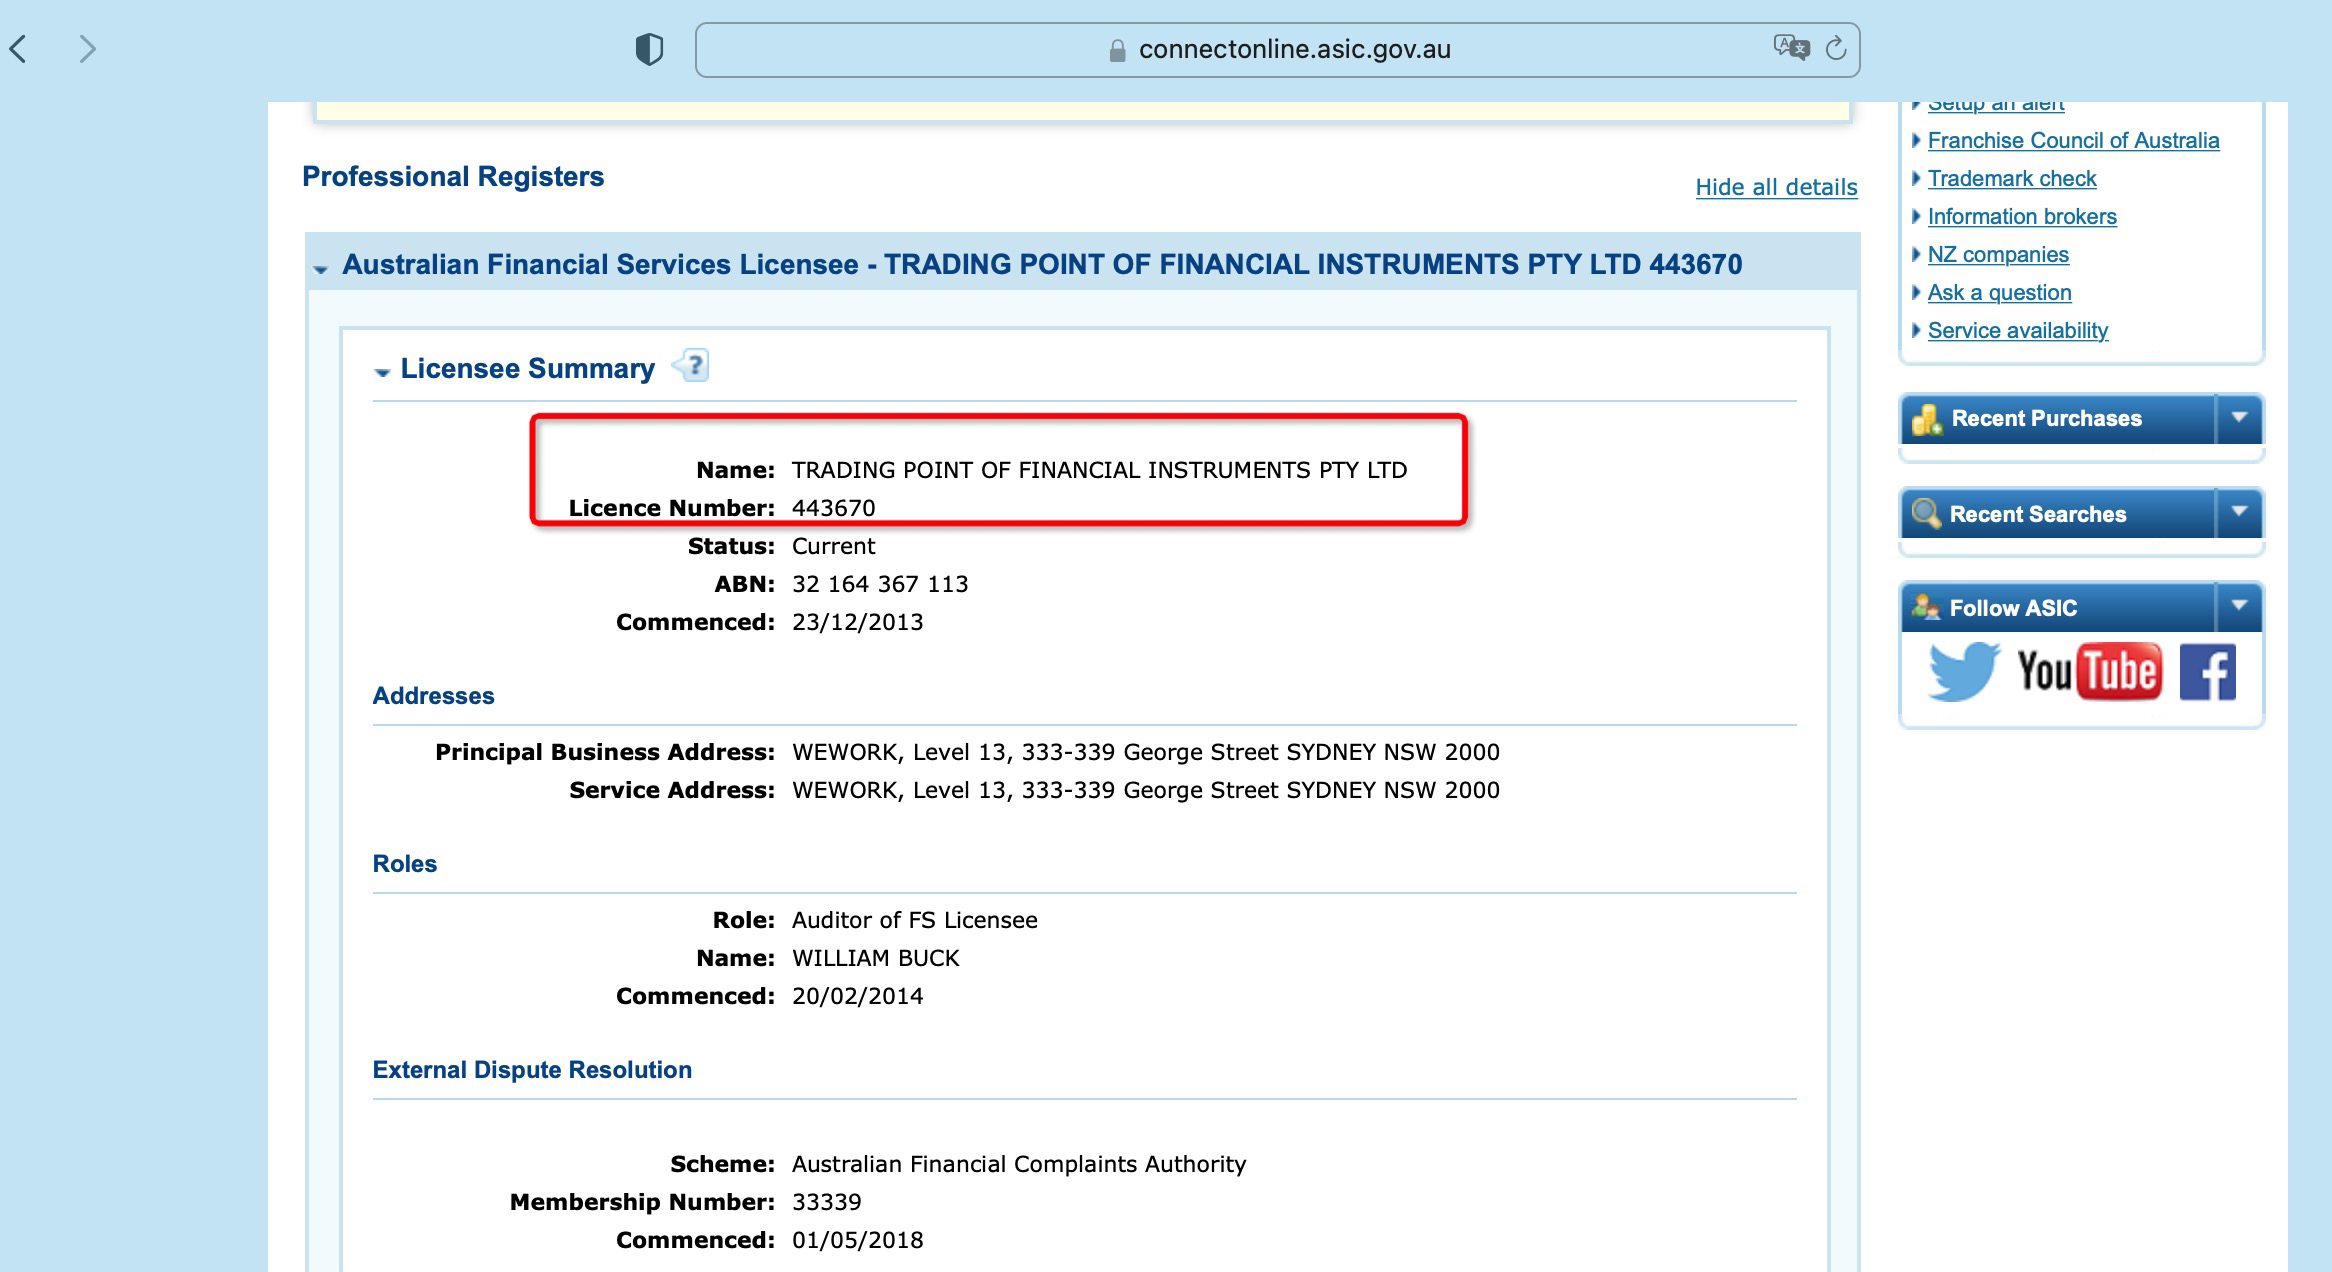Click the Facebook icon under Follow ASIC
Screen dimensions: 2332x1272
pos(2207,672)
